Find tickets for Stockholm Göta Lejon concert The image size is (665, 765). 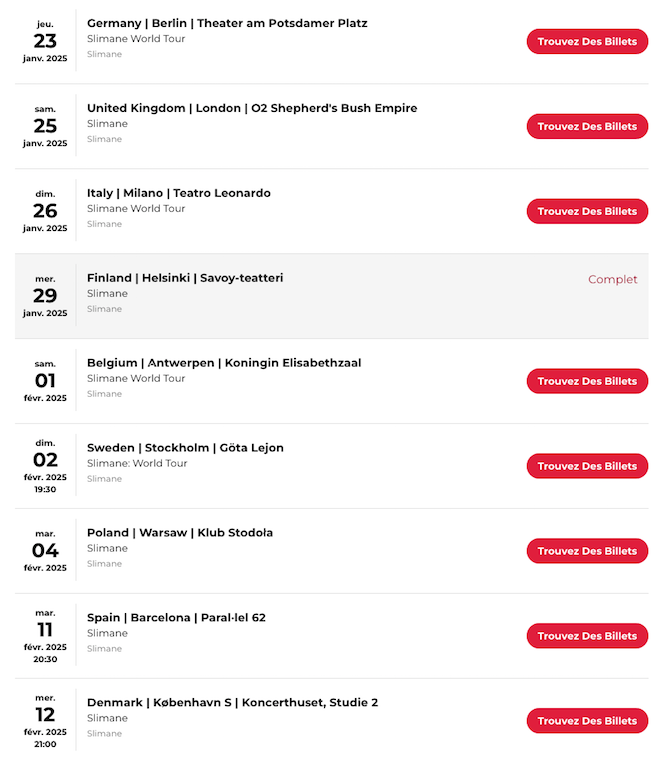587,466
